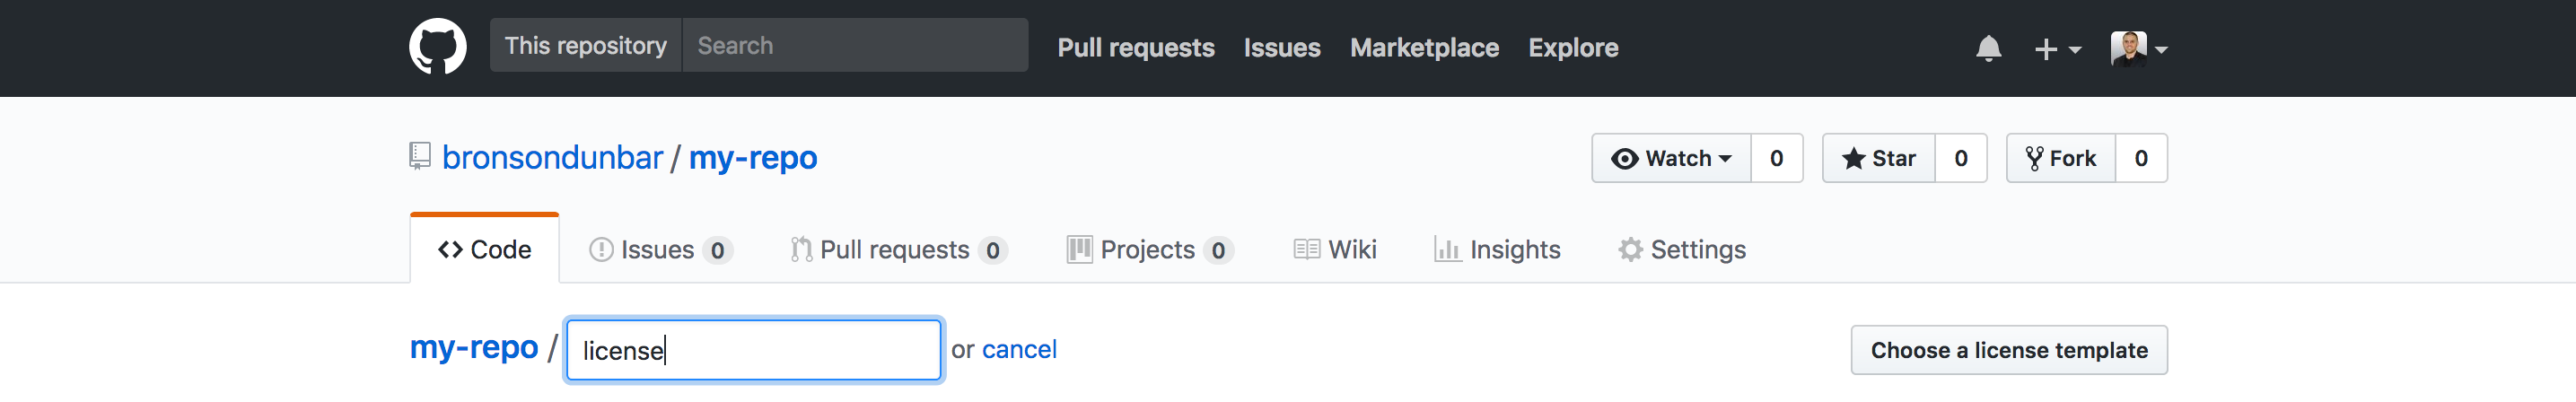Click the repository book icon
Viewport: 2576px width, 402px height.
(x=420, y=156)
